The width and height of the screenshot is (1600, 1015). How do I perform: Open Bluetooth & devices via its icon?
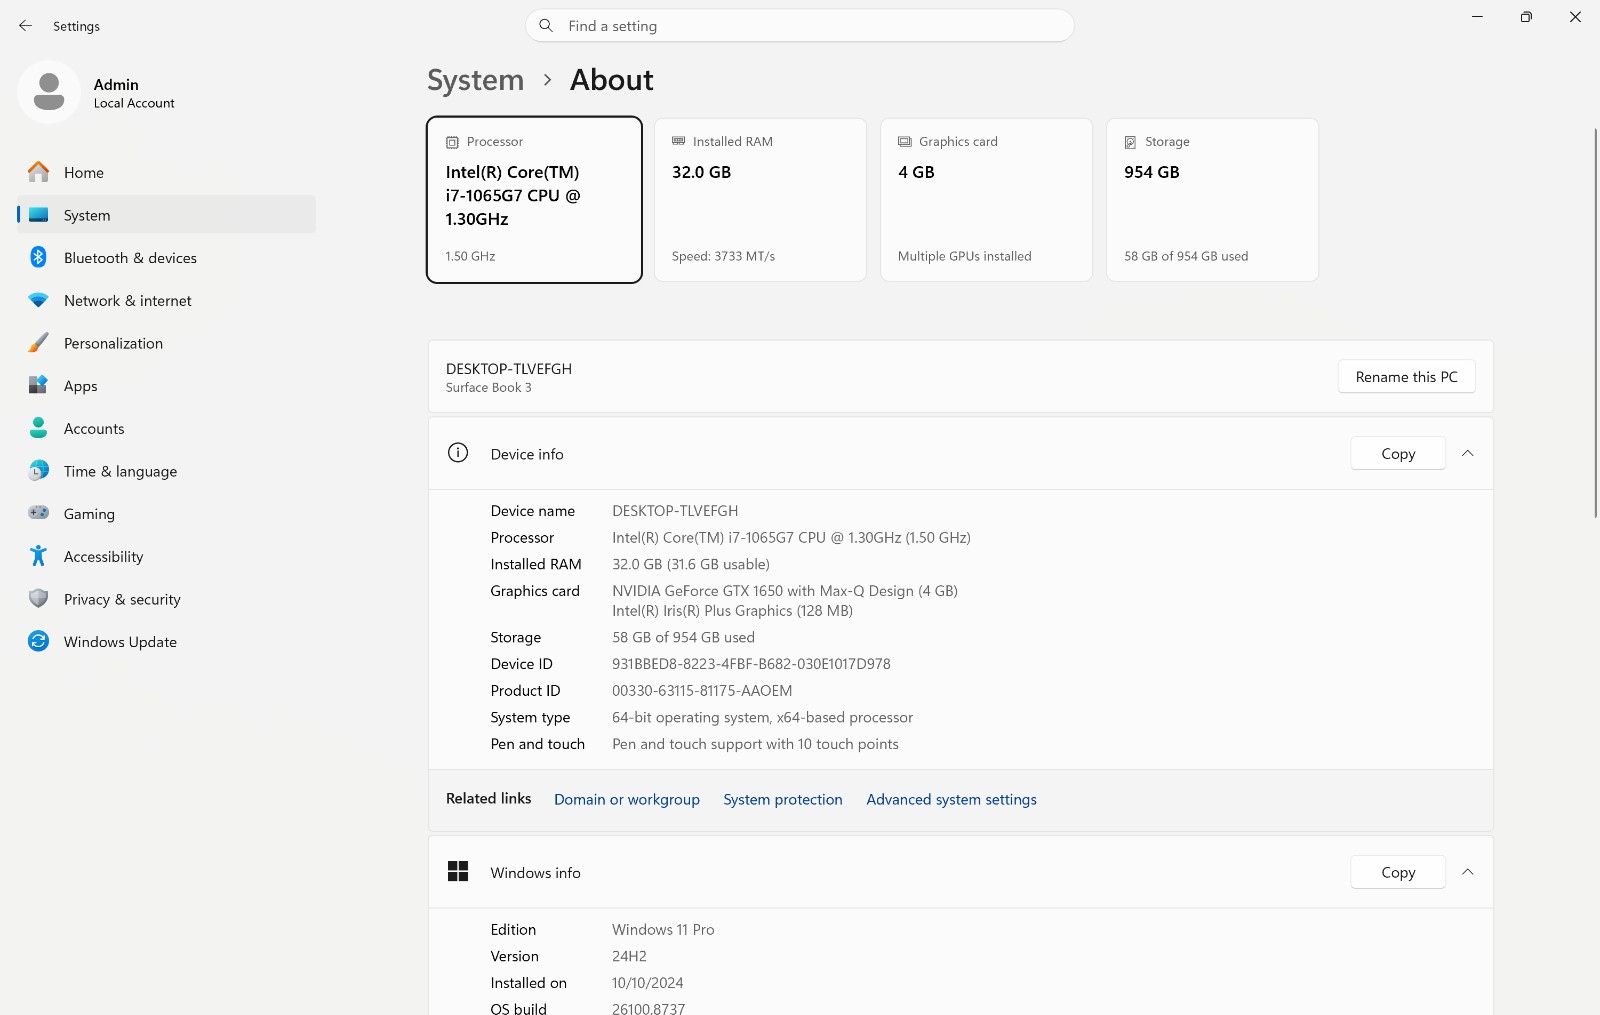[x=38, y=257]
